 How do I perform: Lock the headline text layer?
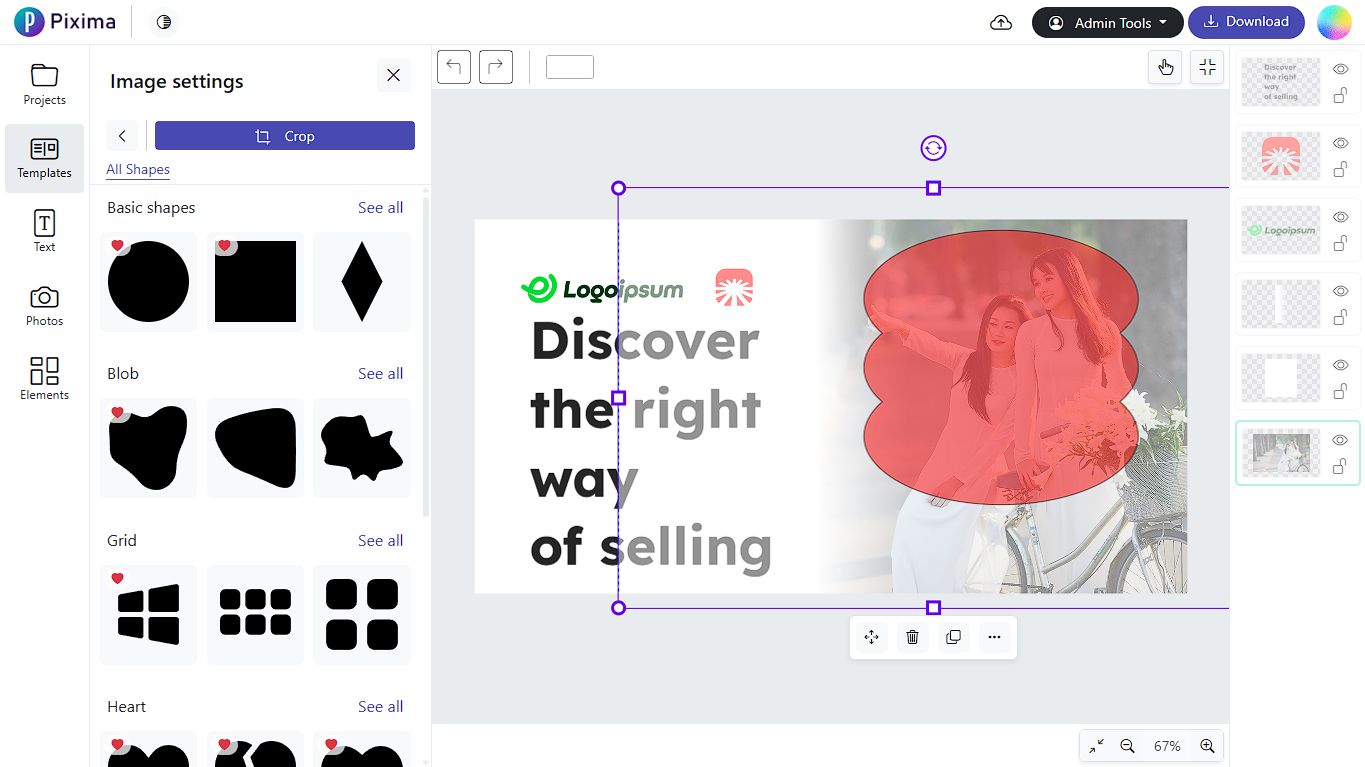click(1341, 96)
